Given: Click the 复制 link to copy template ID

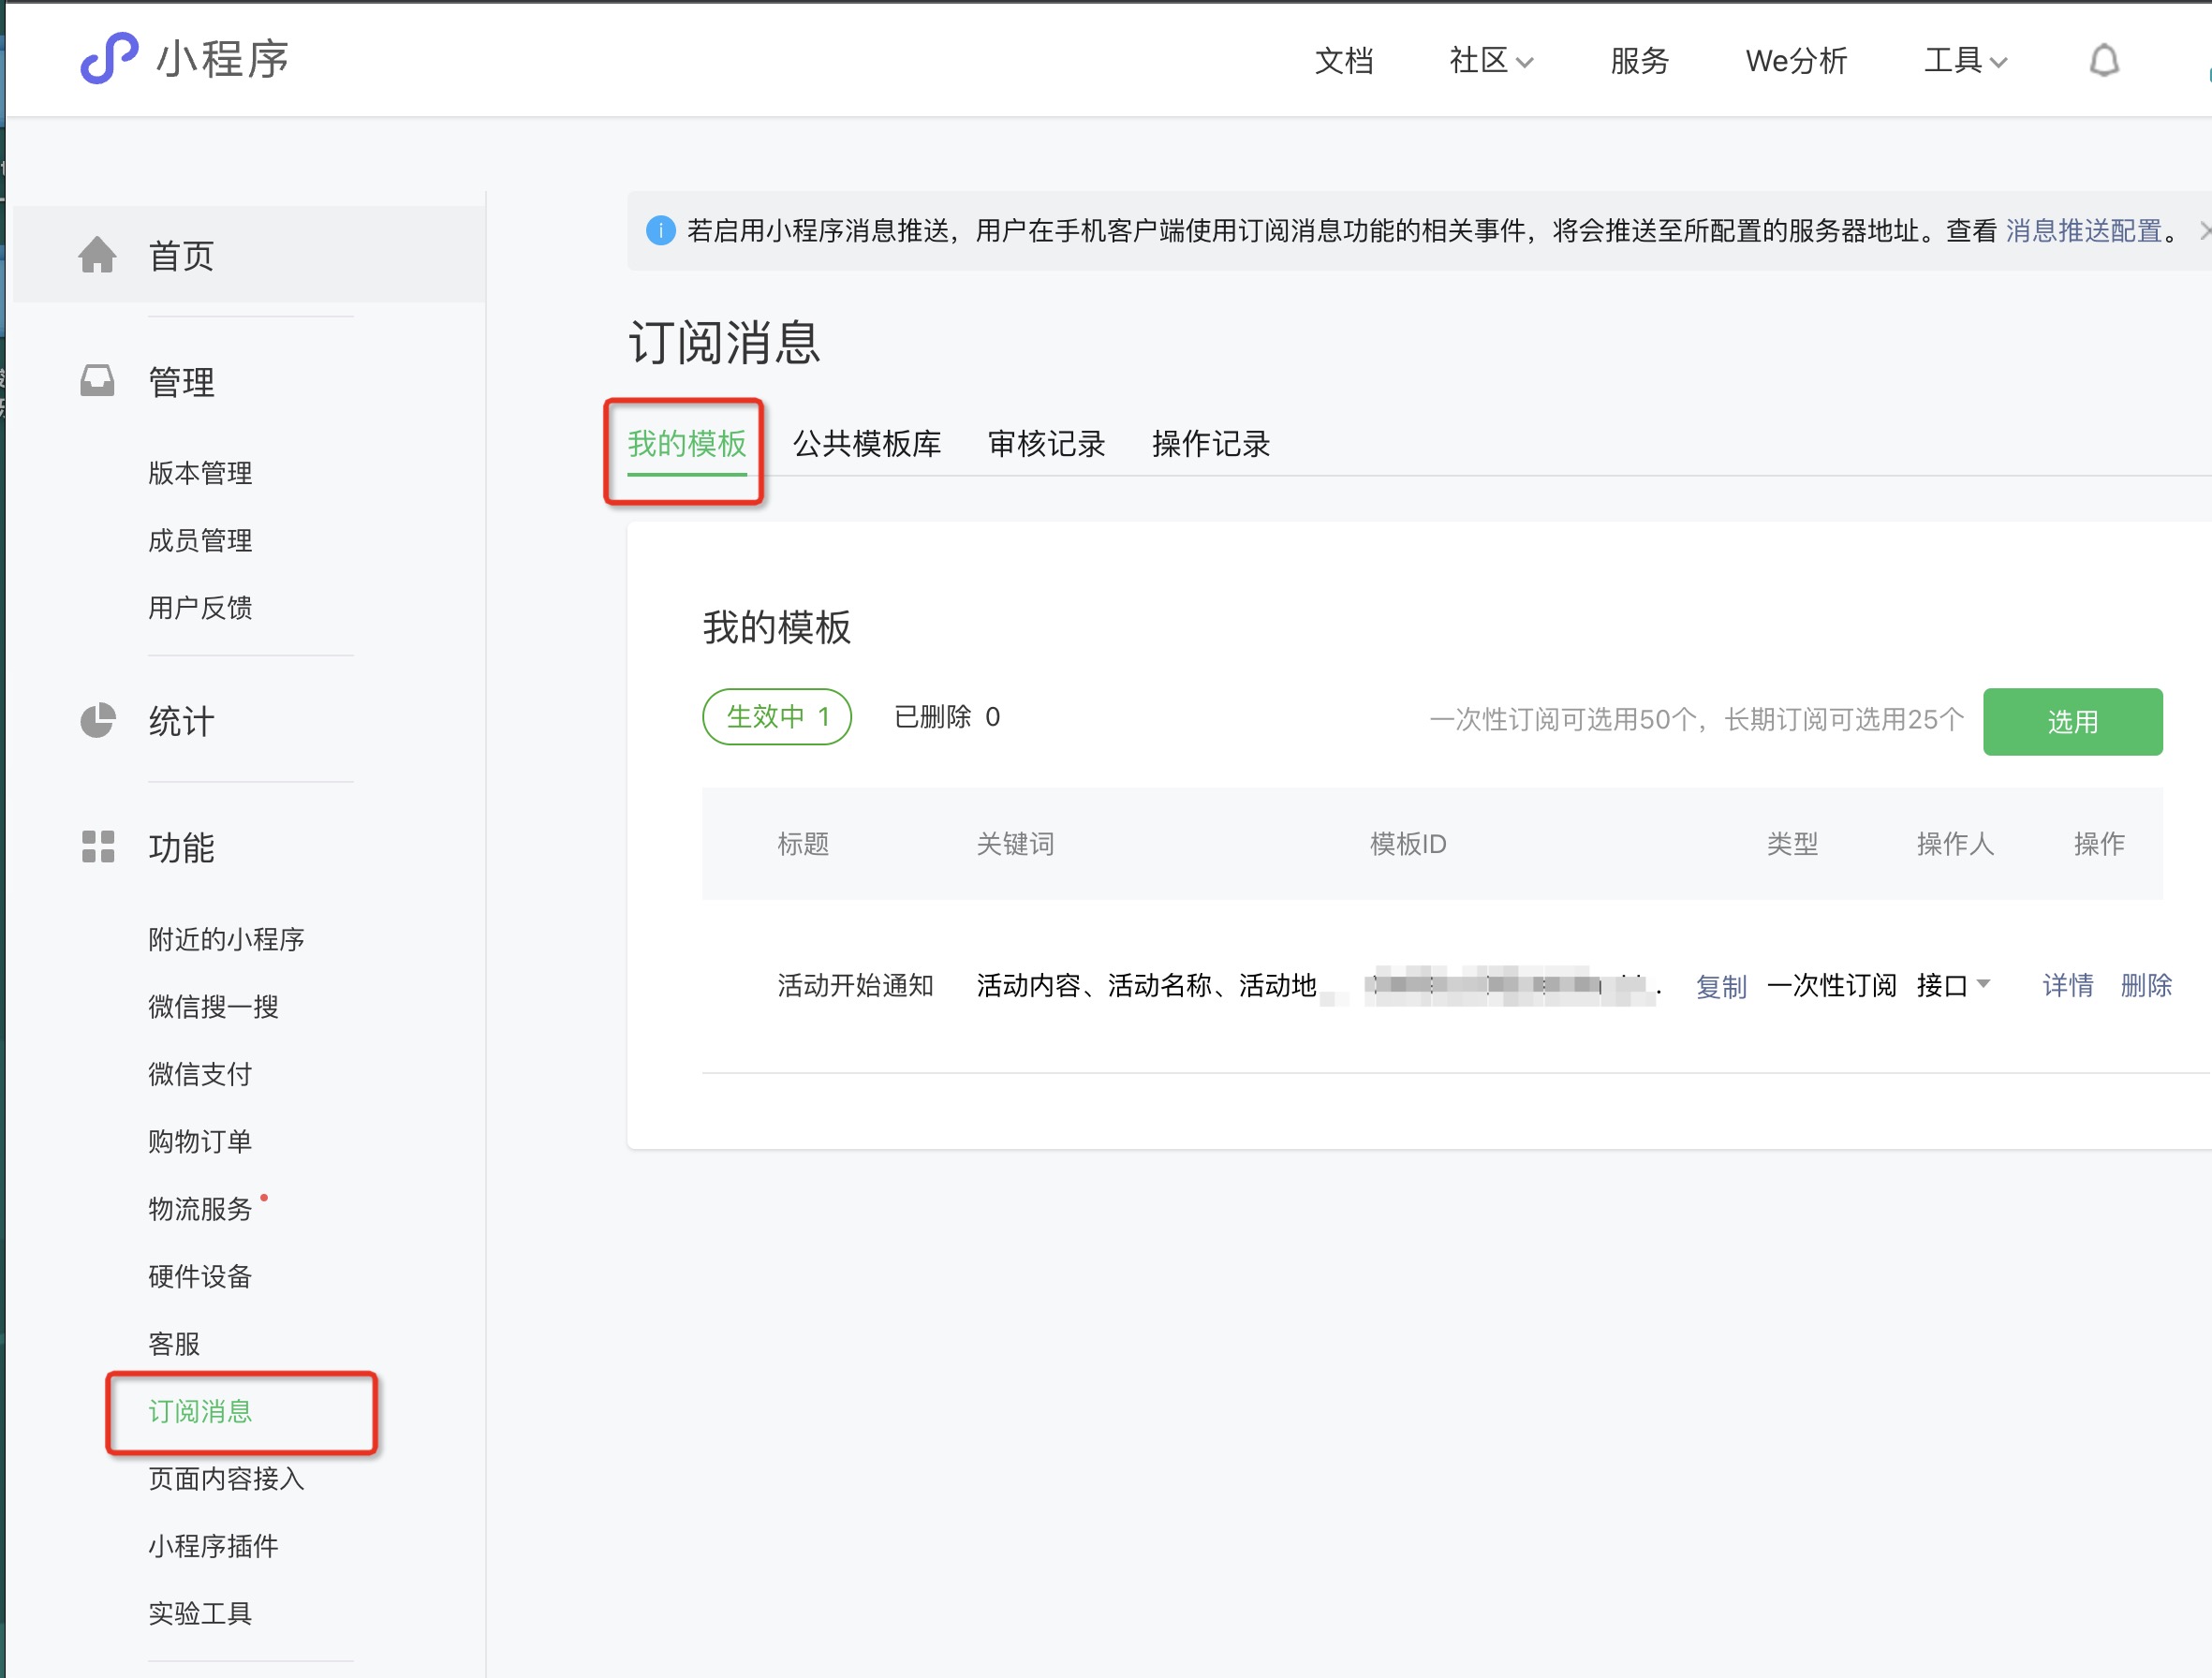Looking at the screenshot, I should click(1720, 987).
